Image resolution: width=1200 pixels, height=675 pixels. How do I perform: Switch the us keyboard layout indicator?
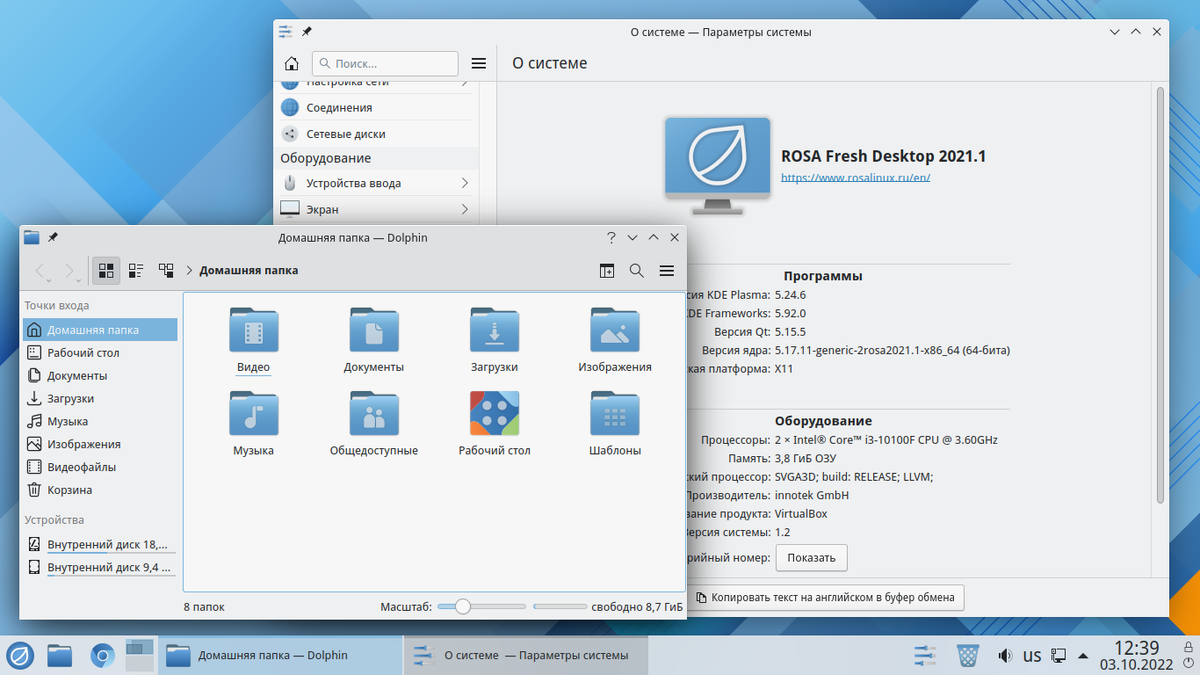(x=1032, y=657)
